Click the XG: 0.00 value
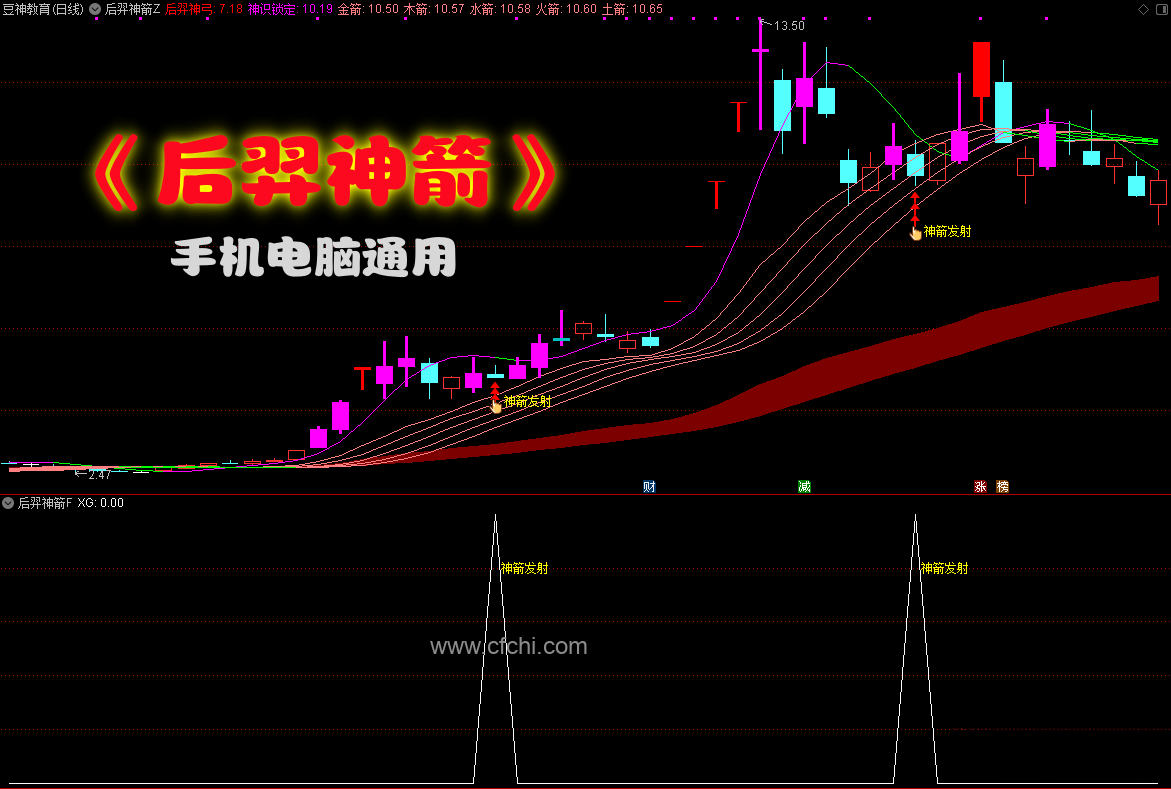The height and width of the screenshot is (789, 1171). [x=101, y=503]
